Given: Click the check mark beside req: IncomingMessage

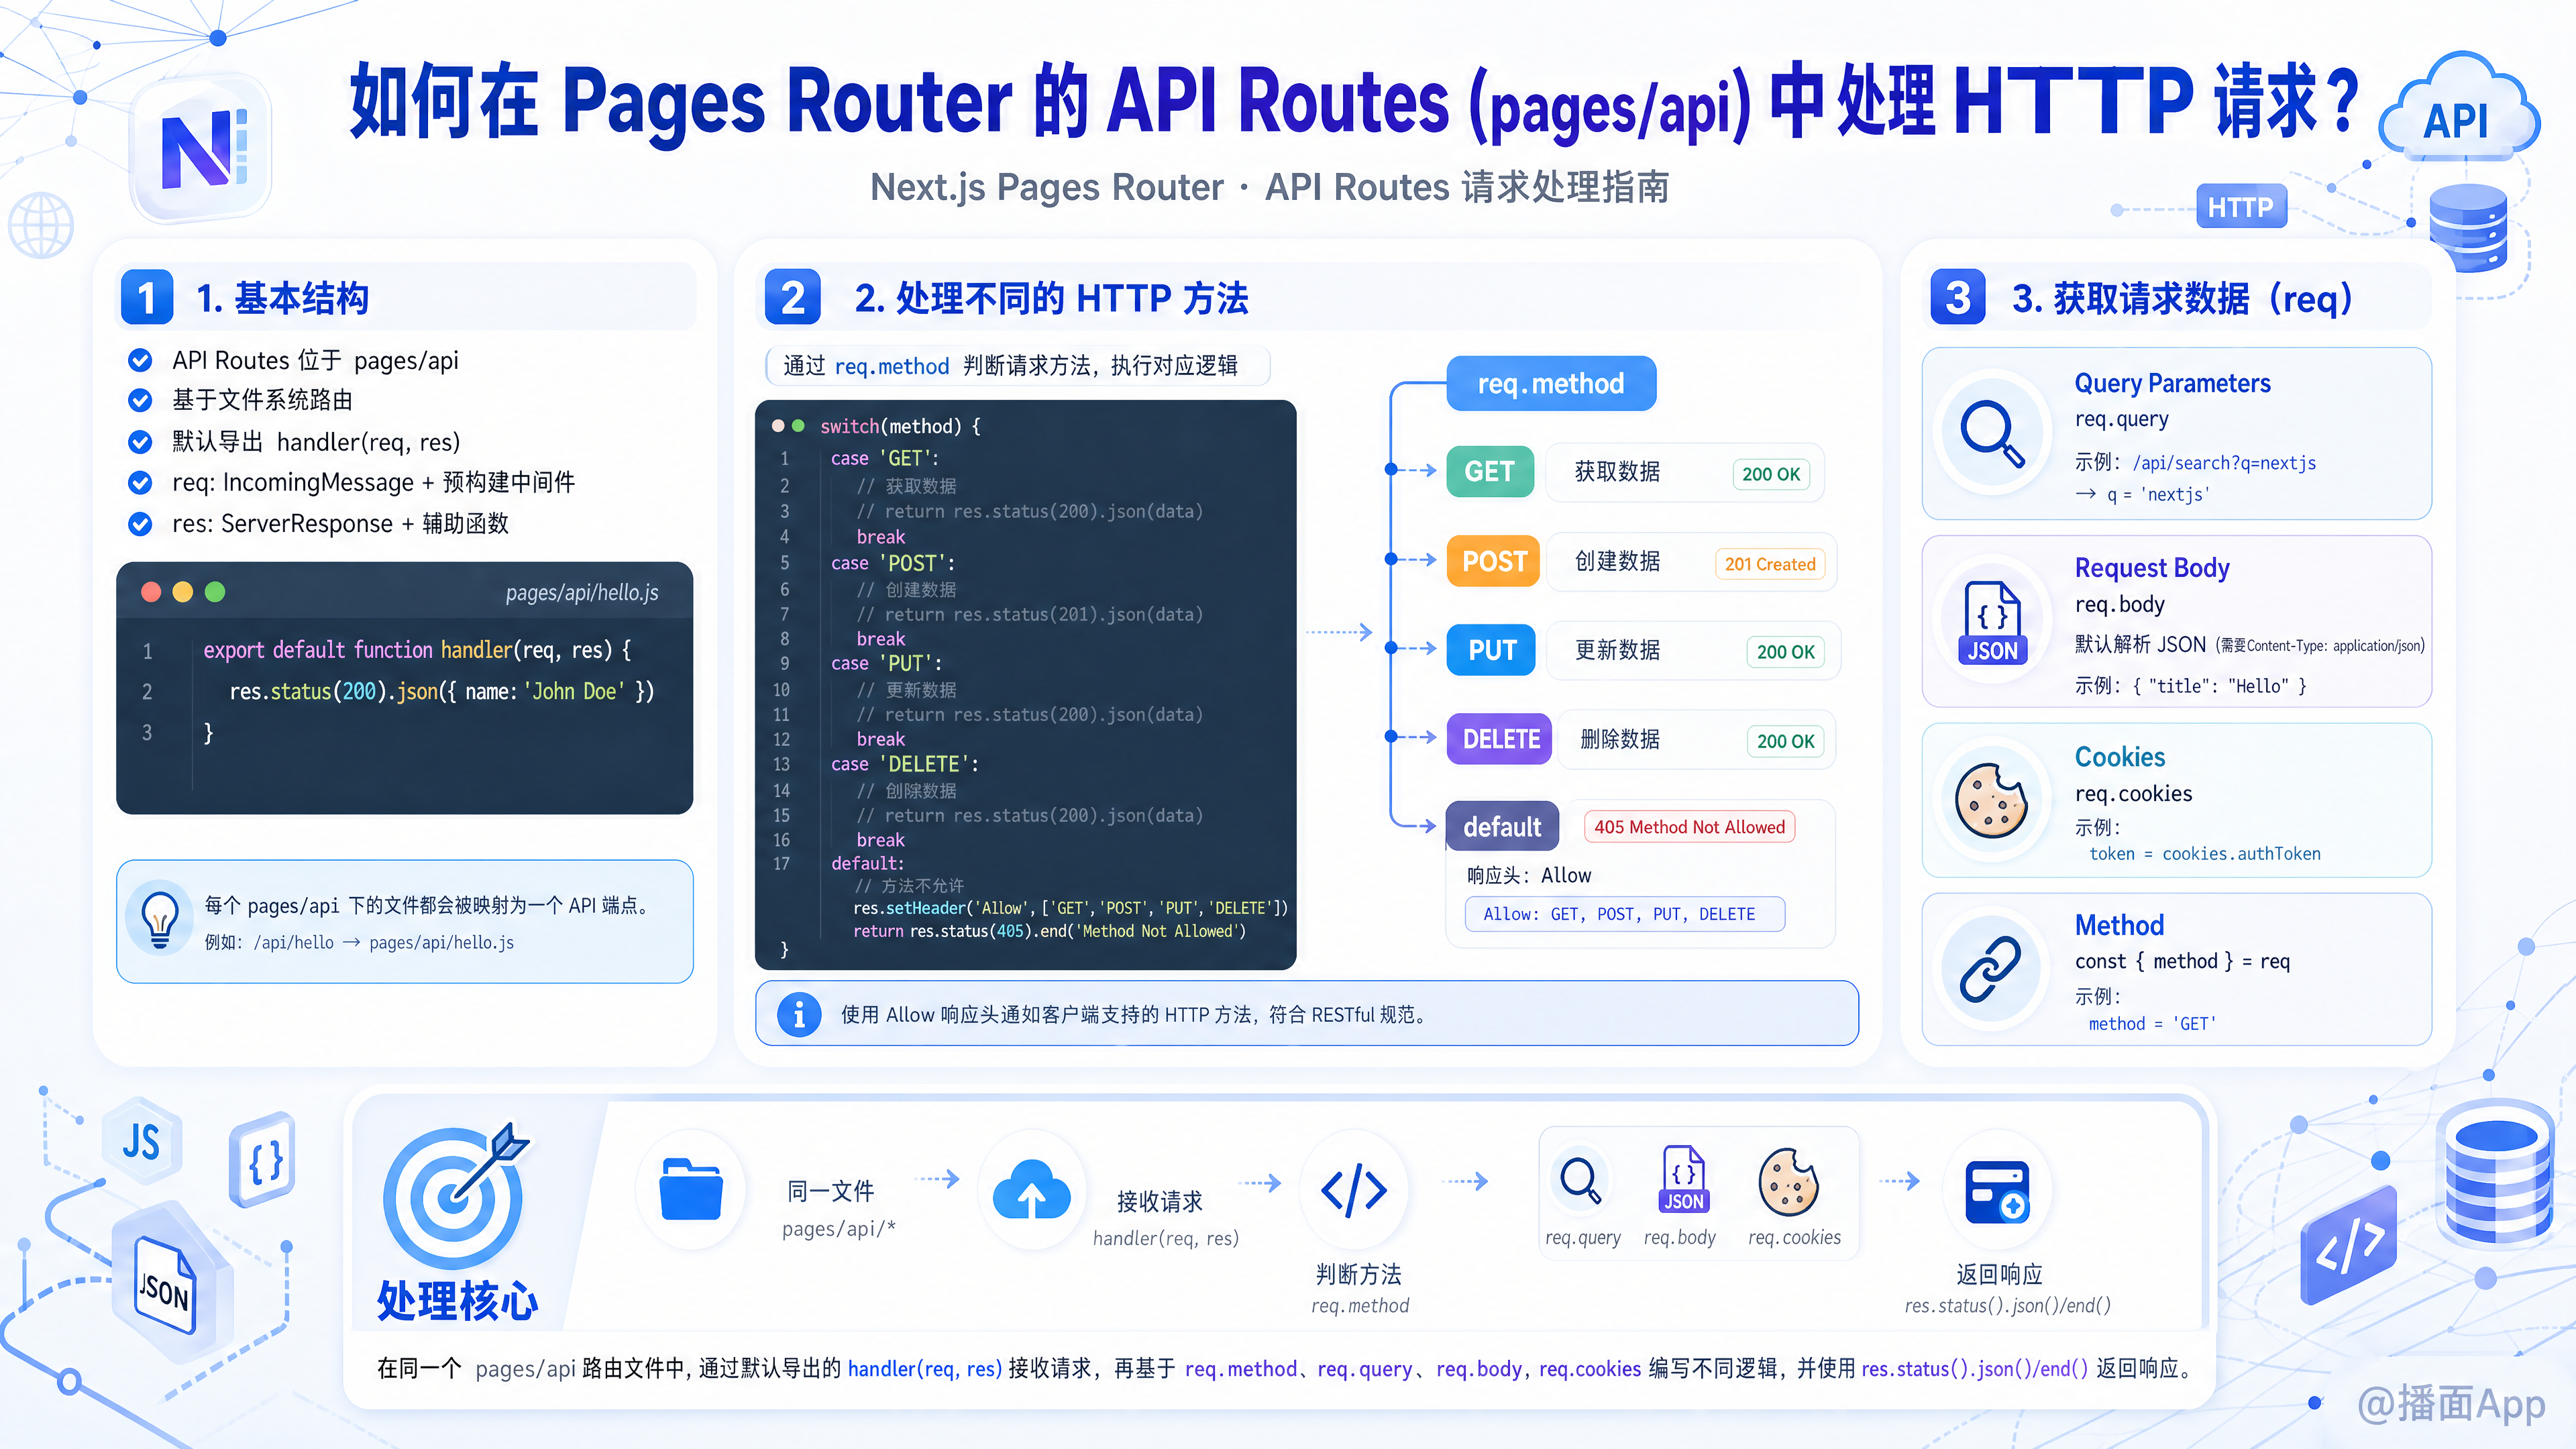Looking at the screenshot, I should [141, 483].
